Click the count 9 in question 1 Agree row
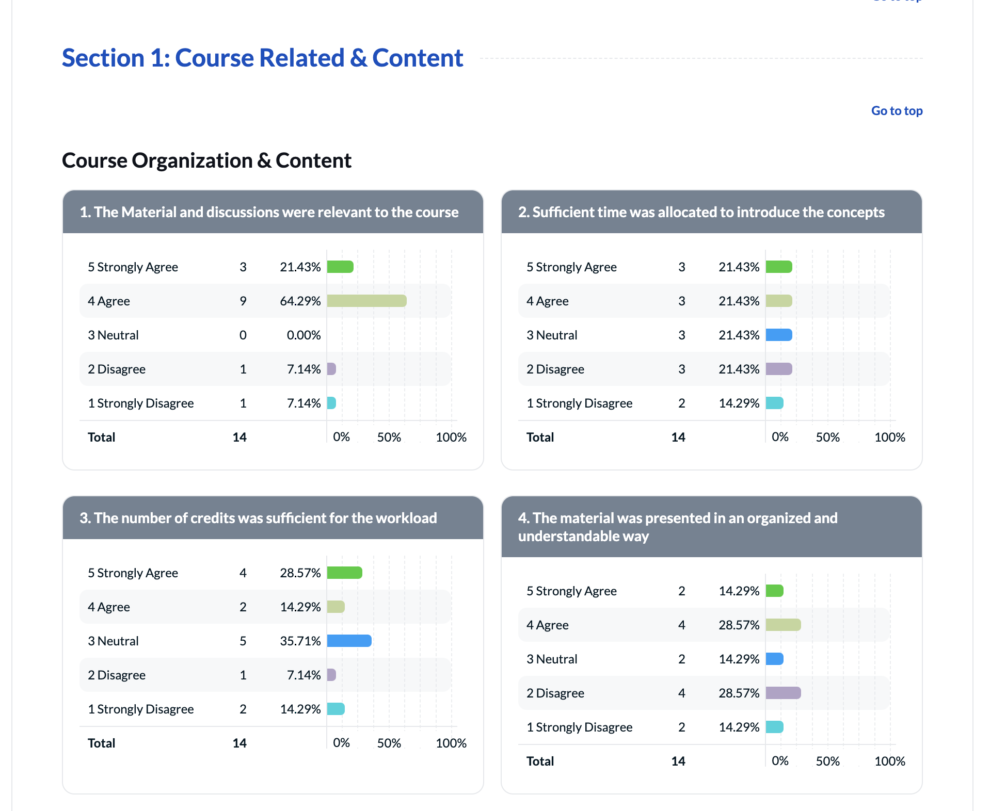Viewport: 990px width, 811px height. [242, 301]
